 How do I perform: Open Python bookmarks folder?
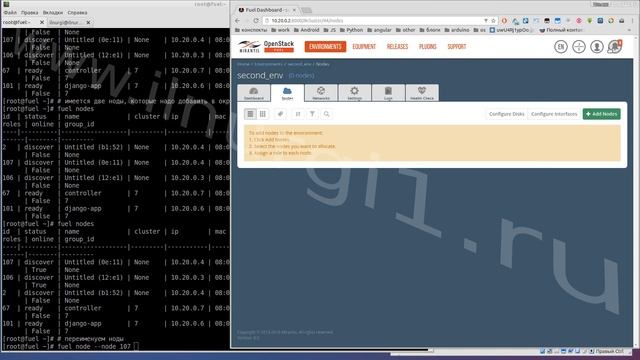351,30
